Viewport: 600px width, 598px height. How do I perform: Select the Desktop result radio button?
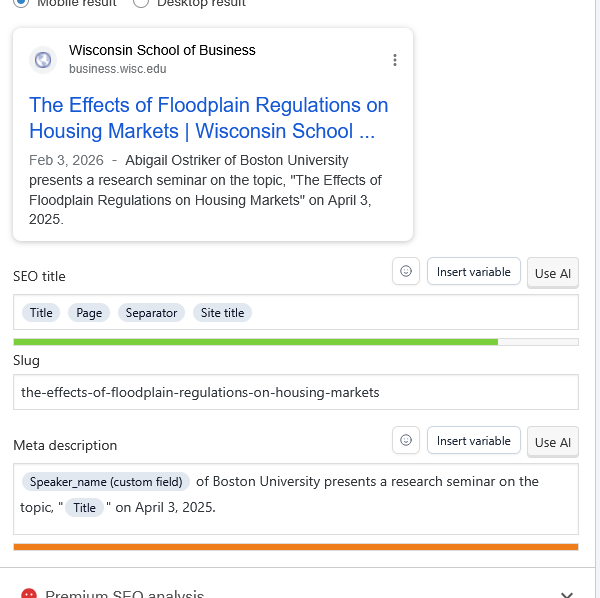(x=141, y=3)
